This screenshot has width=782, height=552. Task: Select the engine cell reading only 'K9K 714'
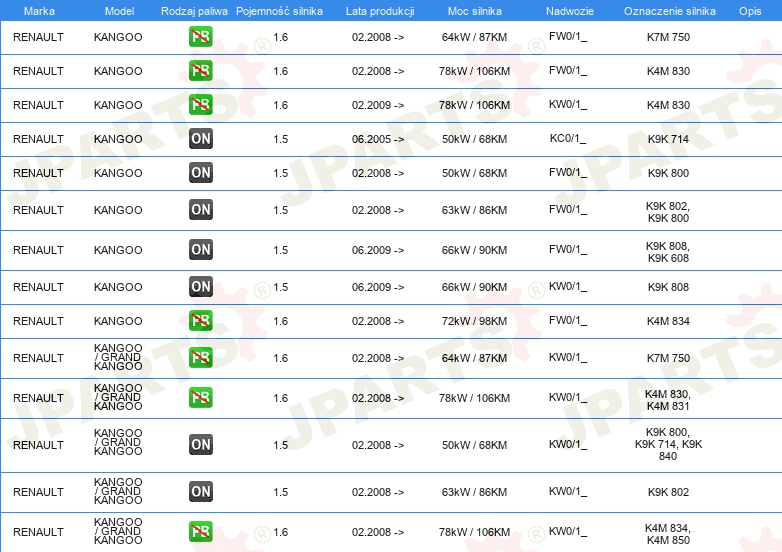click(668, 139)
